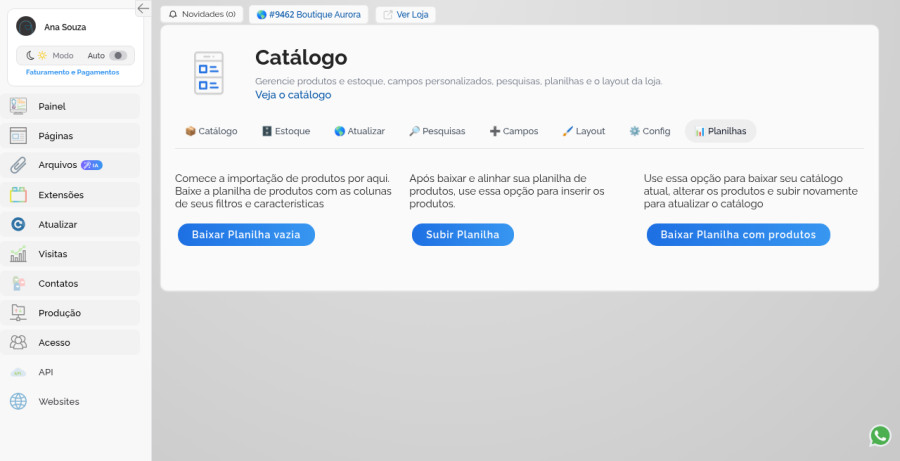Click the Atualizar sidebar icon
The image size is (900, 461).
pos(18,224)
